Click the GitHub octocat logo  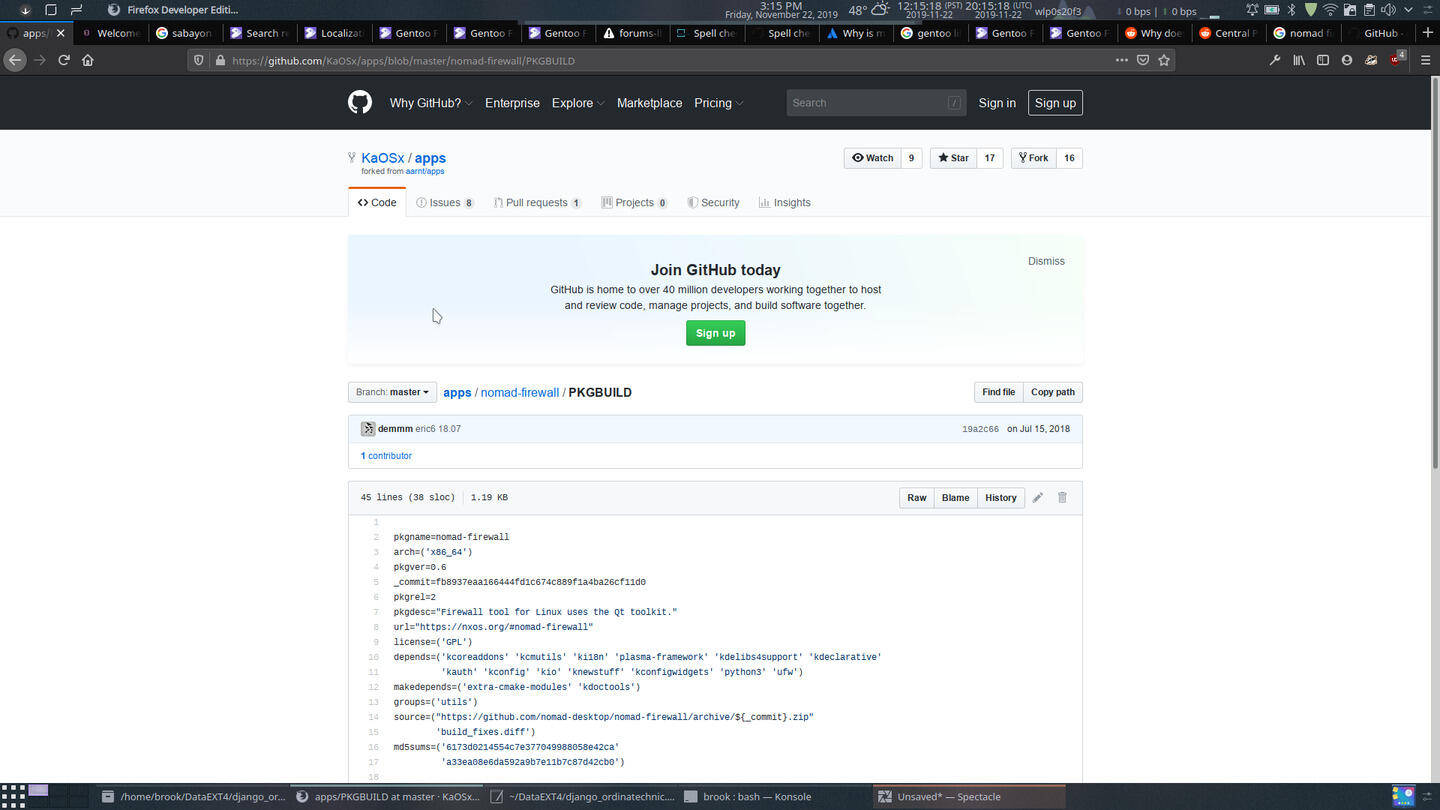[360, 102]
